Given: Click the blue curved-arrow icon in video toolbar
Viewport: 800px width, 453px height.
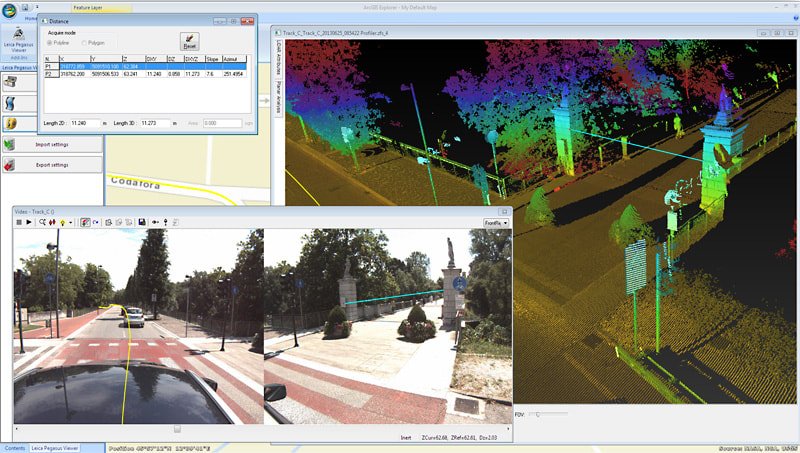Looking at the screenshot, I should 95,222.
